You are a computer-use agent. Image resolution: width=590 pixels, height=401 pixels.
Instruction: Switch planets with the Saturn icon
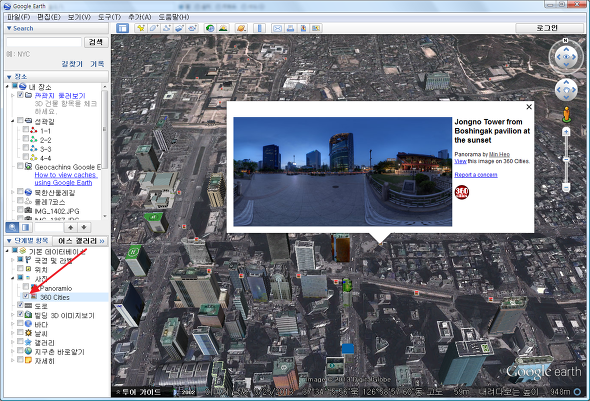[x=241, y=28]
